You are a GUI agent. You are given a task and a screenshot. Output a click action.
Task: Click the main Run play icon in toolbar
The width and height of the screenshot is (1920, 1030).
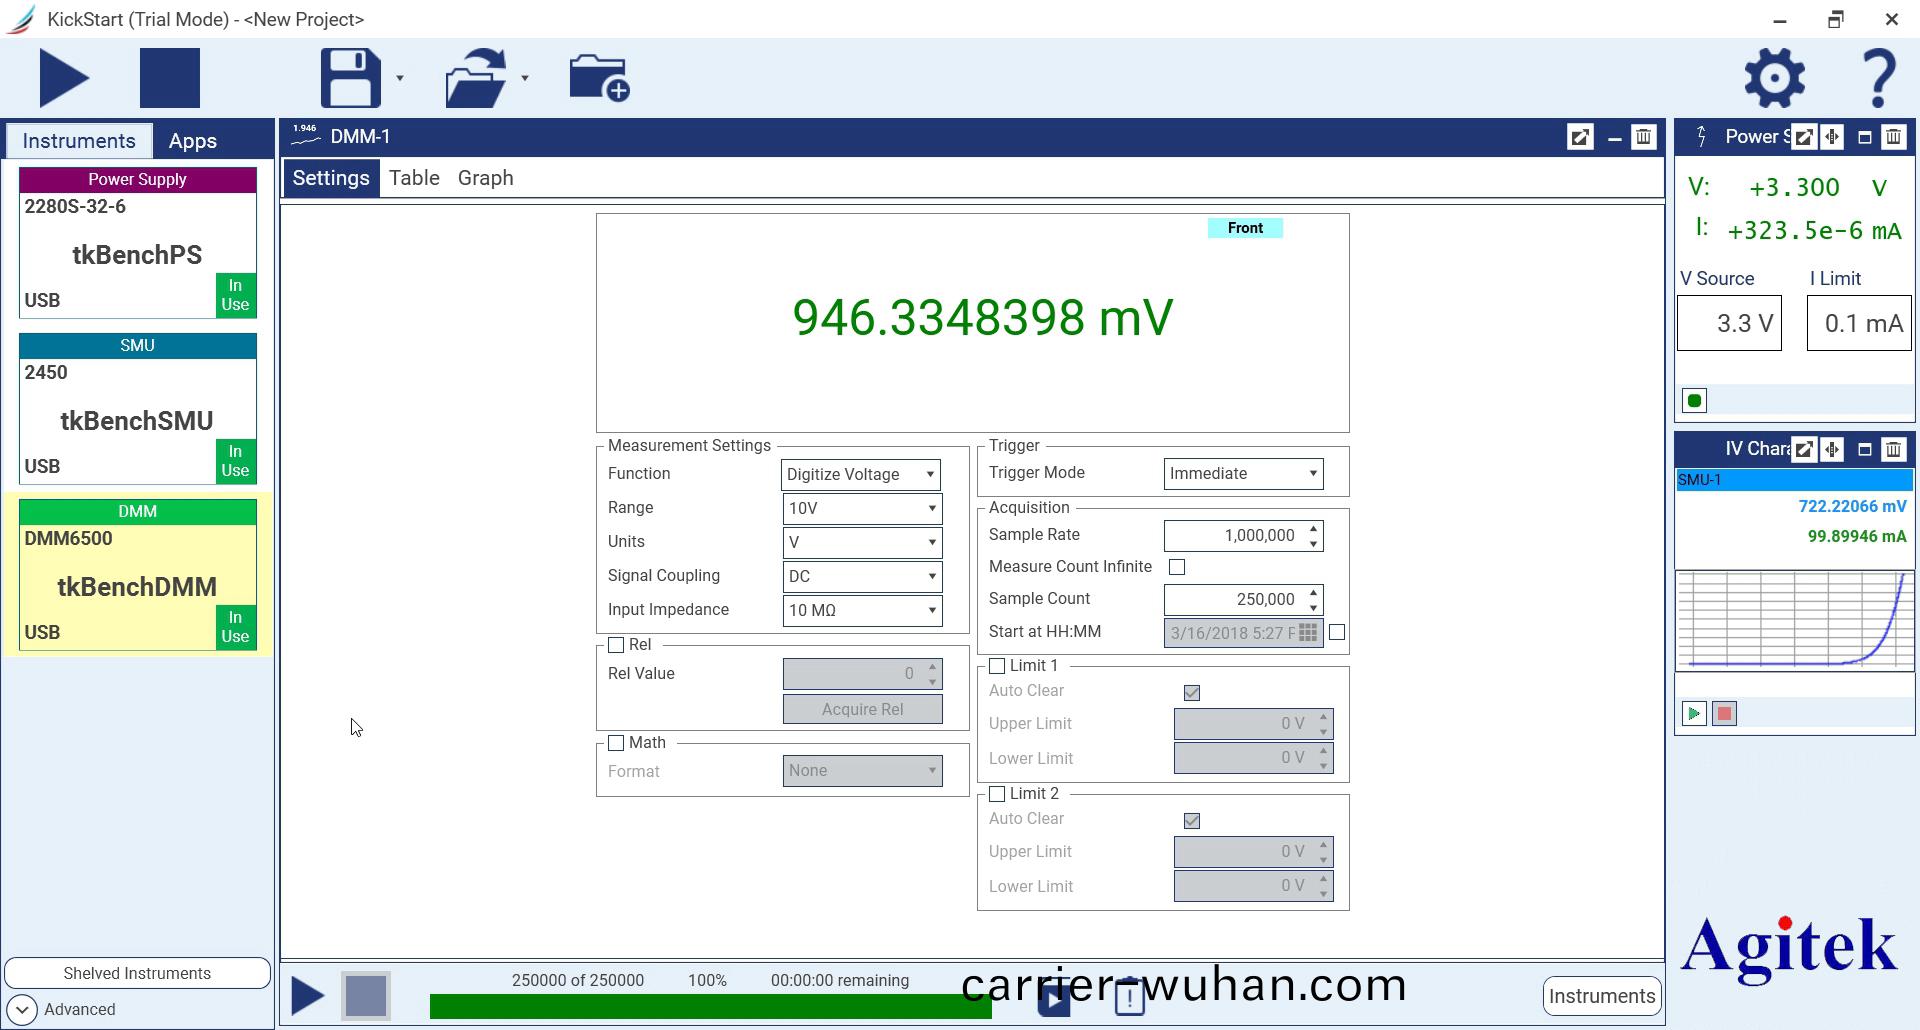tap(64, 78)
